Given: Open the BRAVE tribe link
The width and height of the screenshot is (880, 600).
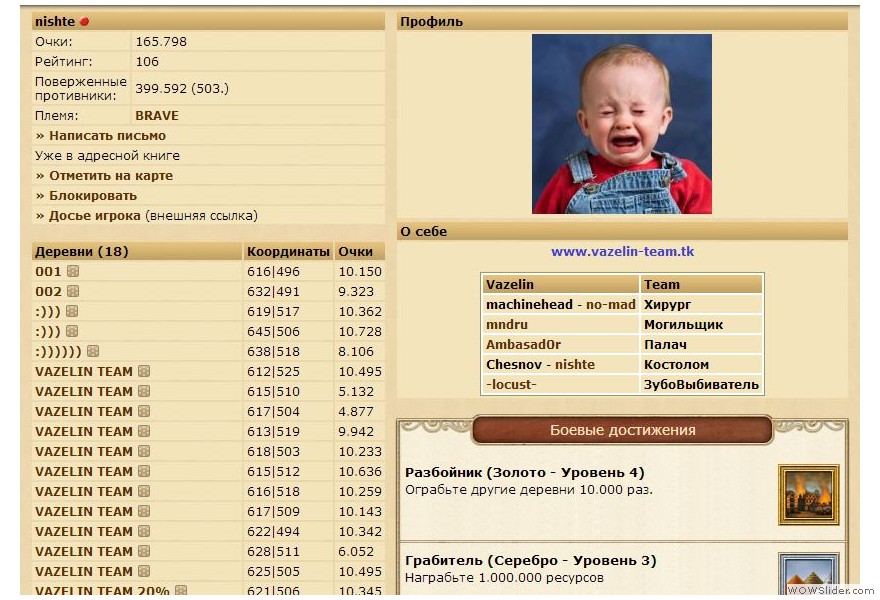Looking at the screenshot, I should [157, 116].
